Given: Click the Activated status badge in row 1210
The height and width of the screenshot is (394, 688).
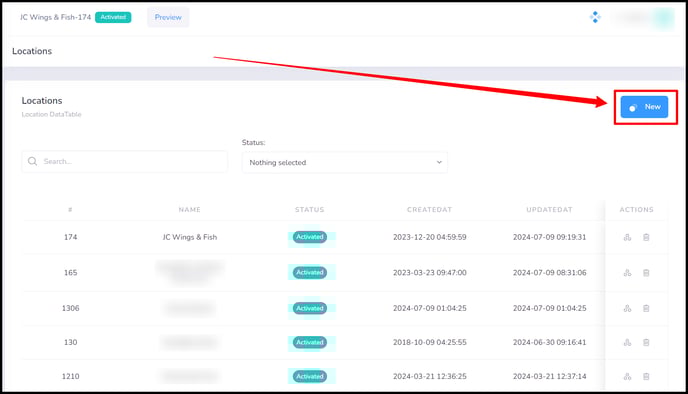Looking at the screenshot, I should (x=310, y=376).
